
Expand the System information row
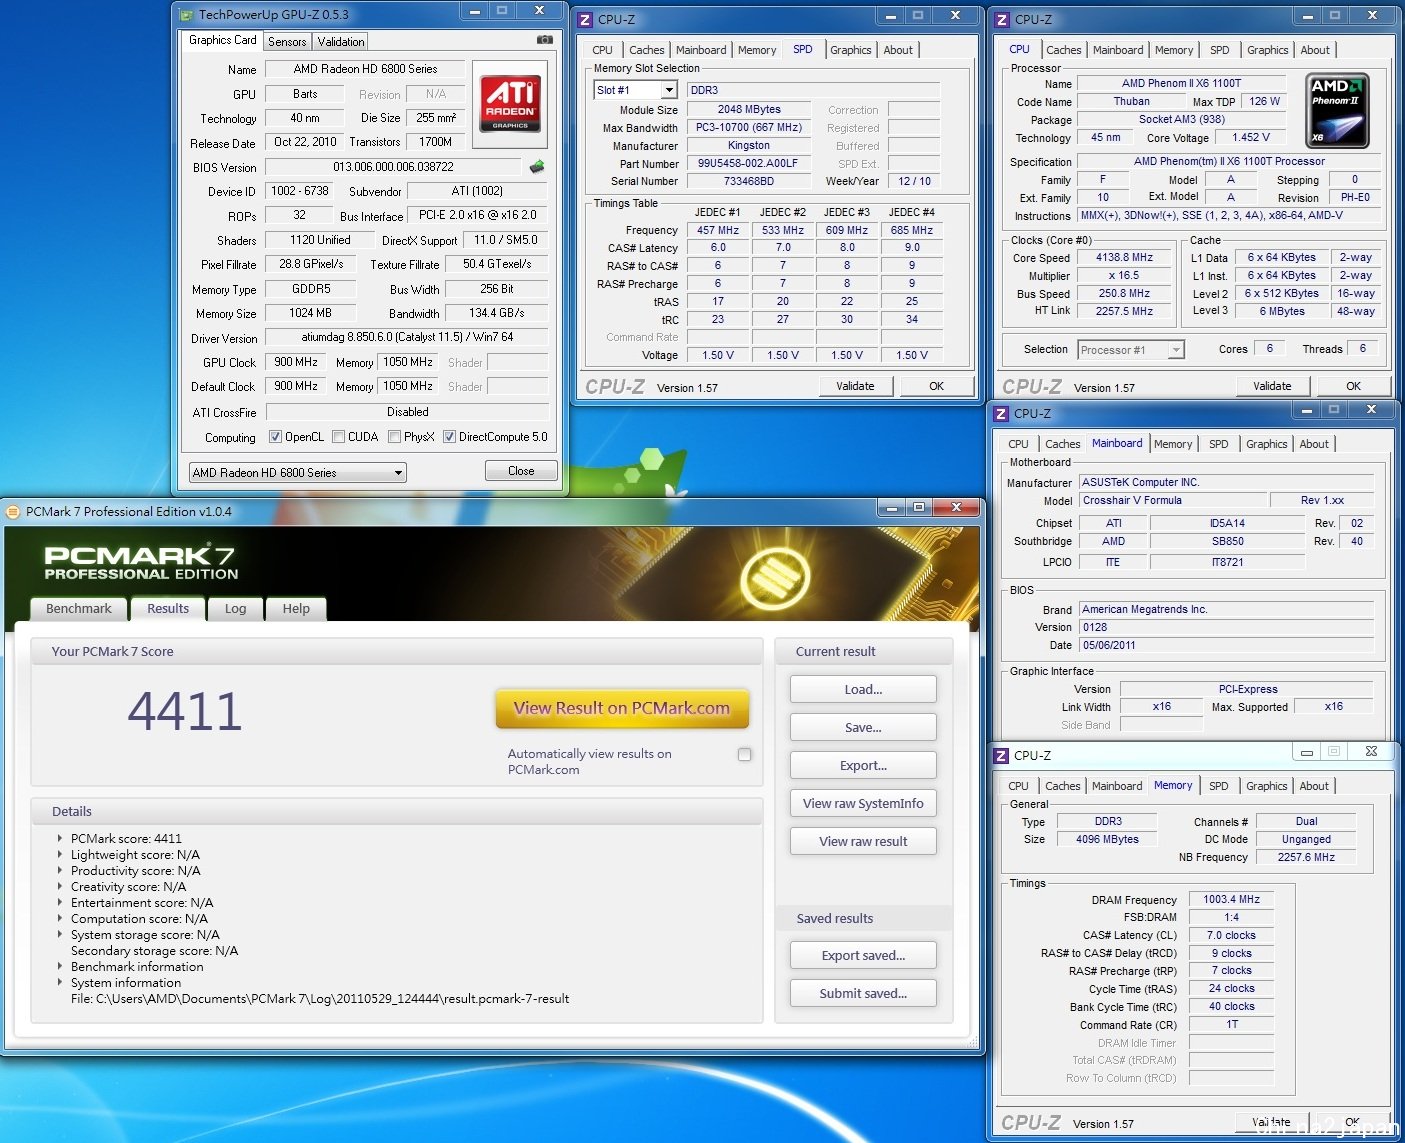coord(60,982)
